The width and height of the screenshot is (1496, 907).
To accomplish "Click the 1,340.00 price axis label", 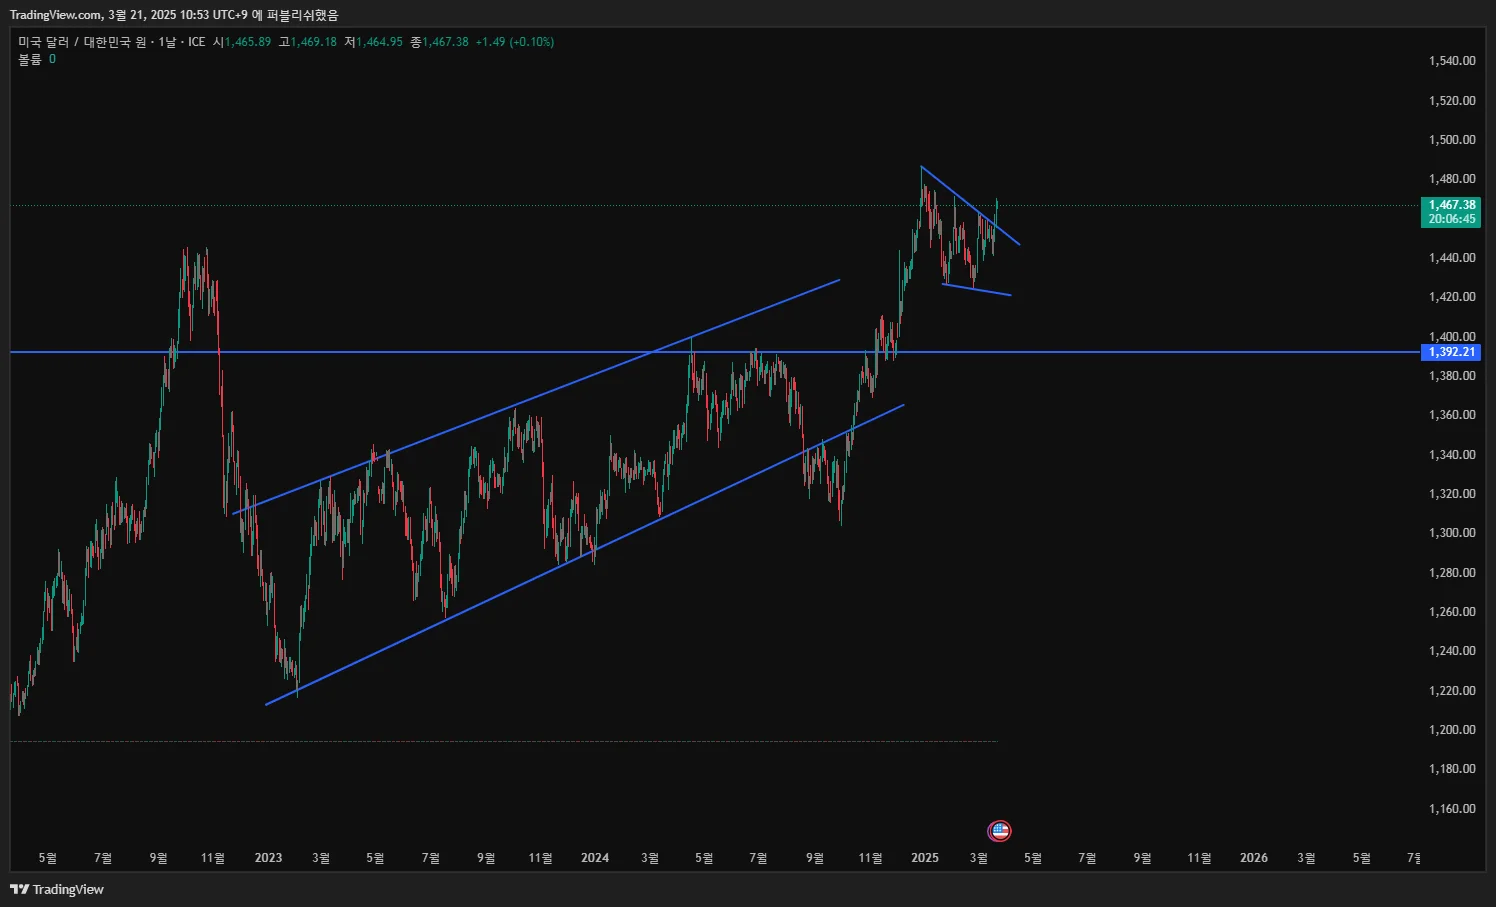I will [1452, 455].
